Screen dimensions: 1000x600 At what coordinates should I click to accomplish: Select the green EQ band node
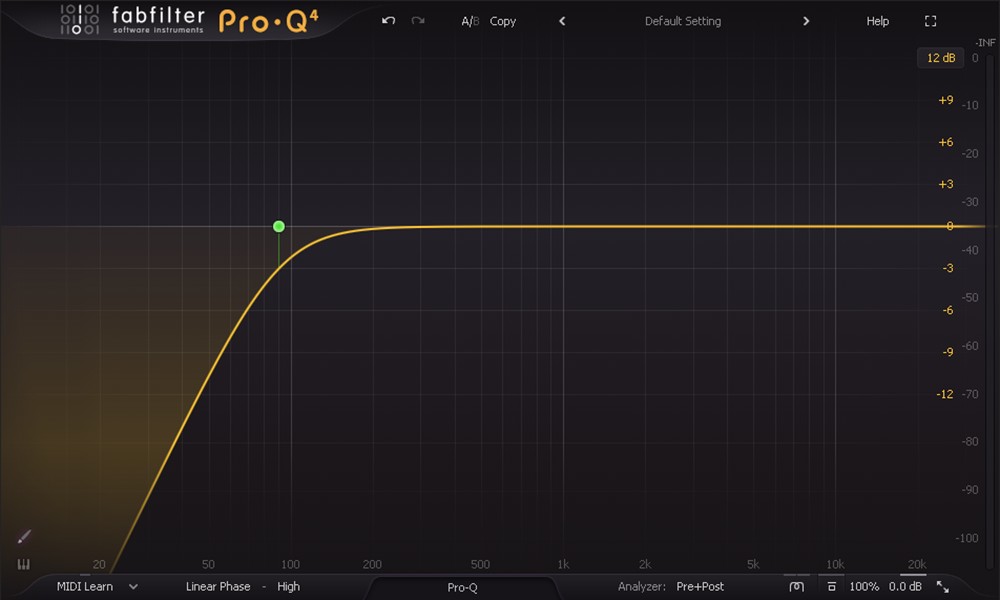click(x=279, y=226)
